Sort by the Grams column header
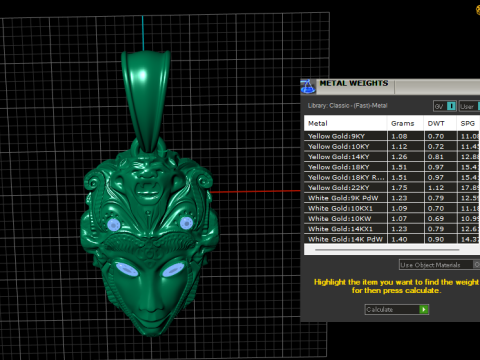This screenshot has height=360, width=480. (405, 123)
